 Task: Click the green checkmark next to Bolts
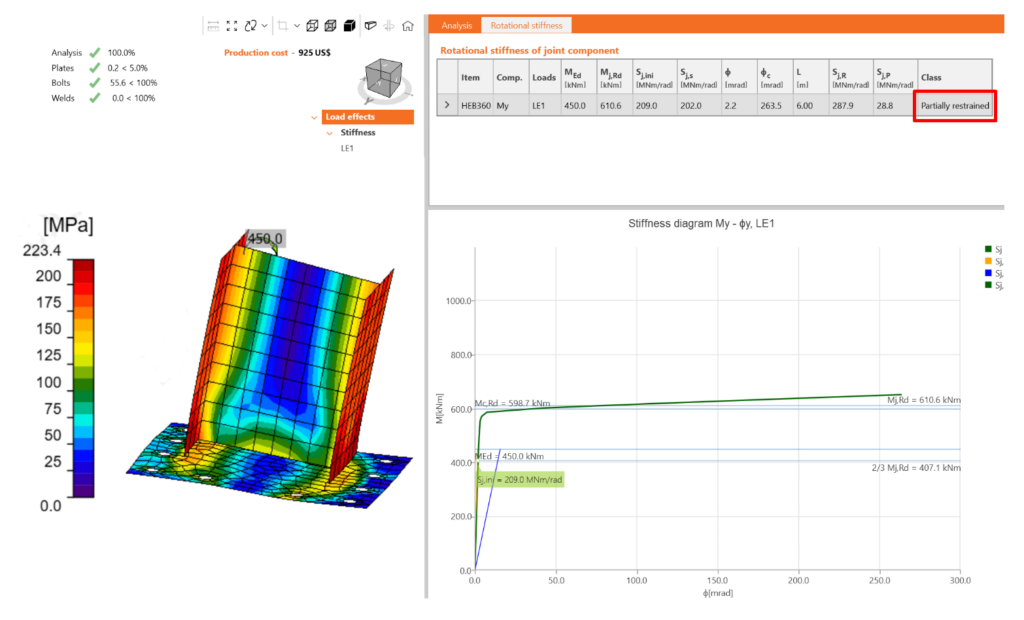pos(95,82)
